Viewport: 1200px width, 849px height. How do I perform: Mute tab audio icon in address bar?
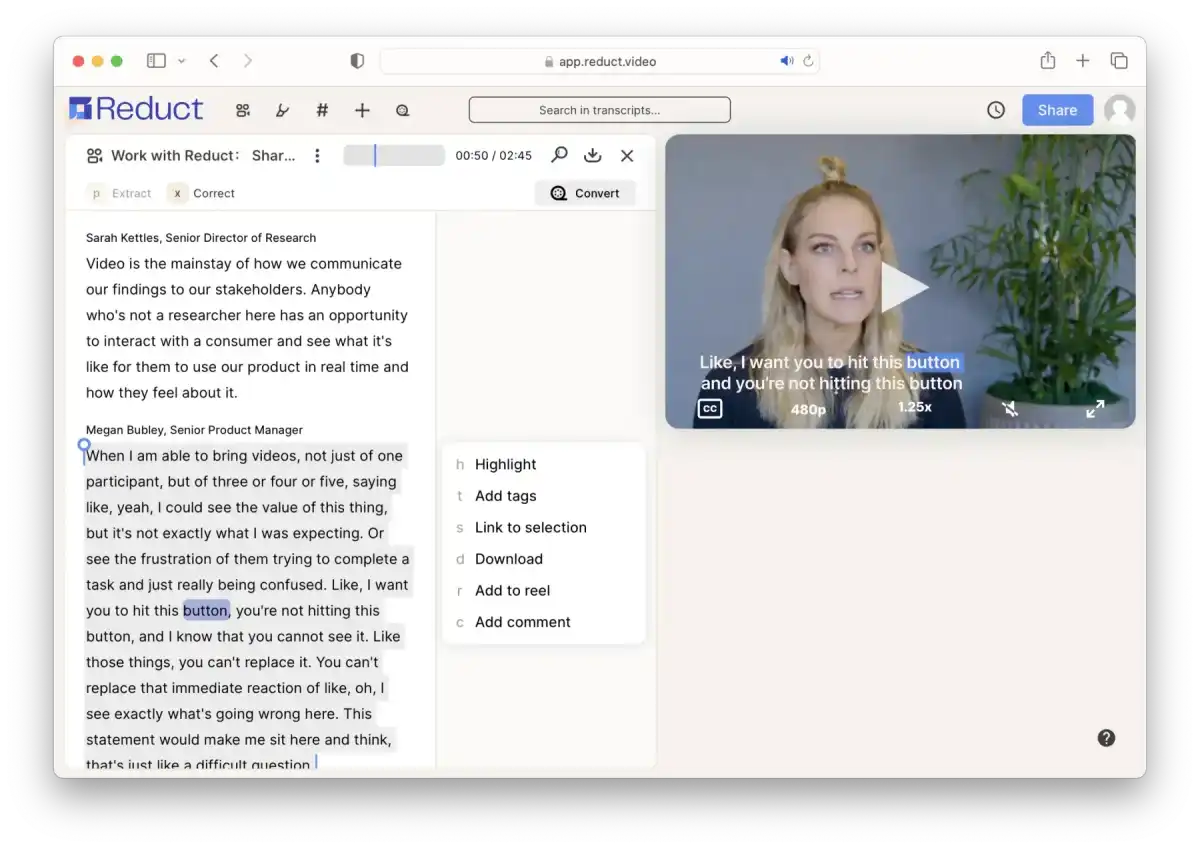coord(787,61)
